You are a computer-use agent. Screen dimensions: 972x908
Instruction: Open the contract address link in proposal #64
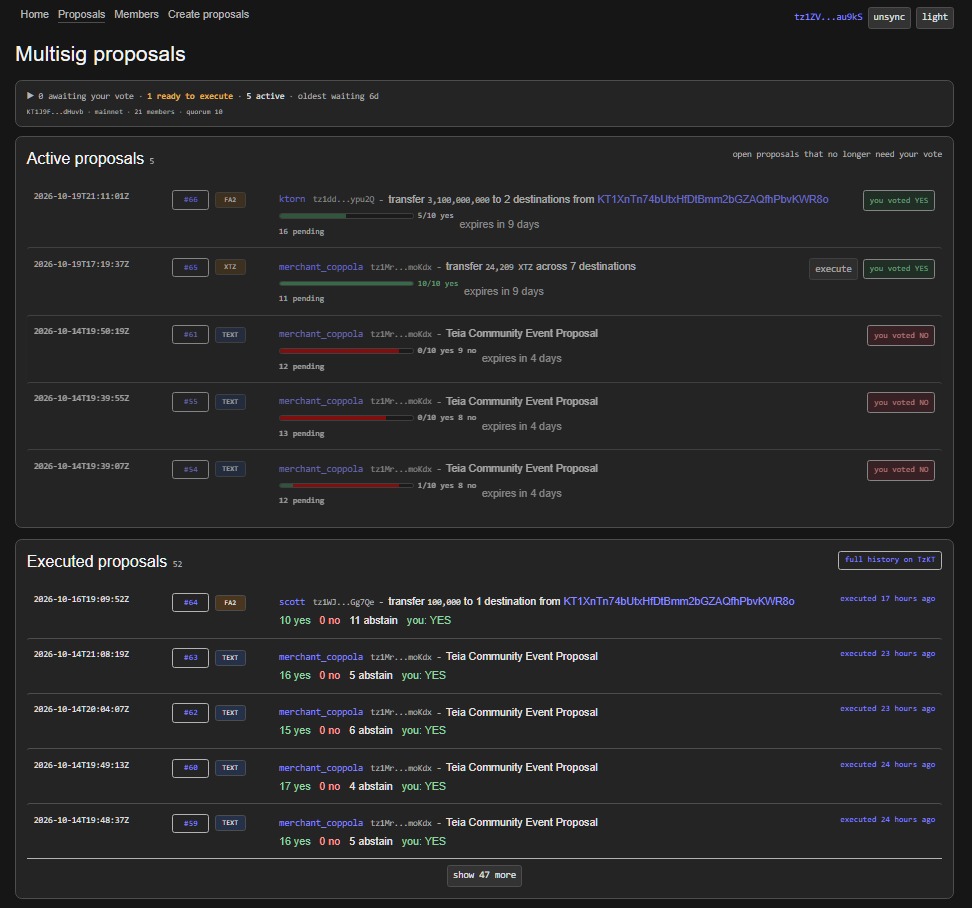[x=679, y=601]
